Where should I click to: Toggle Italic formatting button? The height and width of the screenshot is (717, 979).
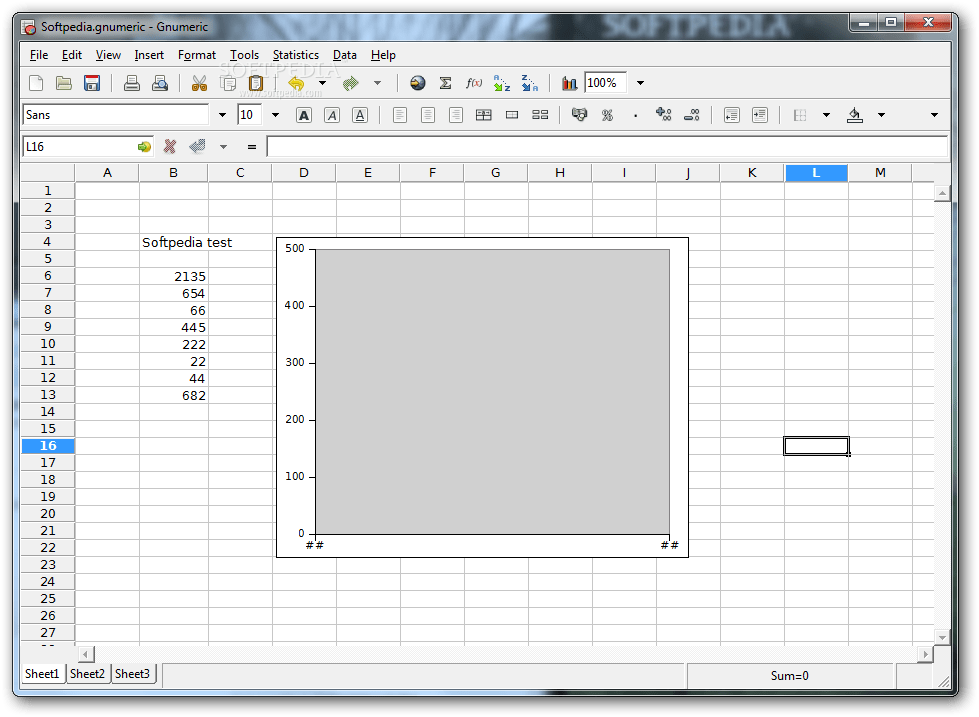tap(332, 115)
